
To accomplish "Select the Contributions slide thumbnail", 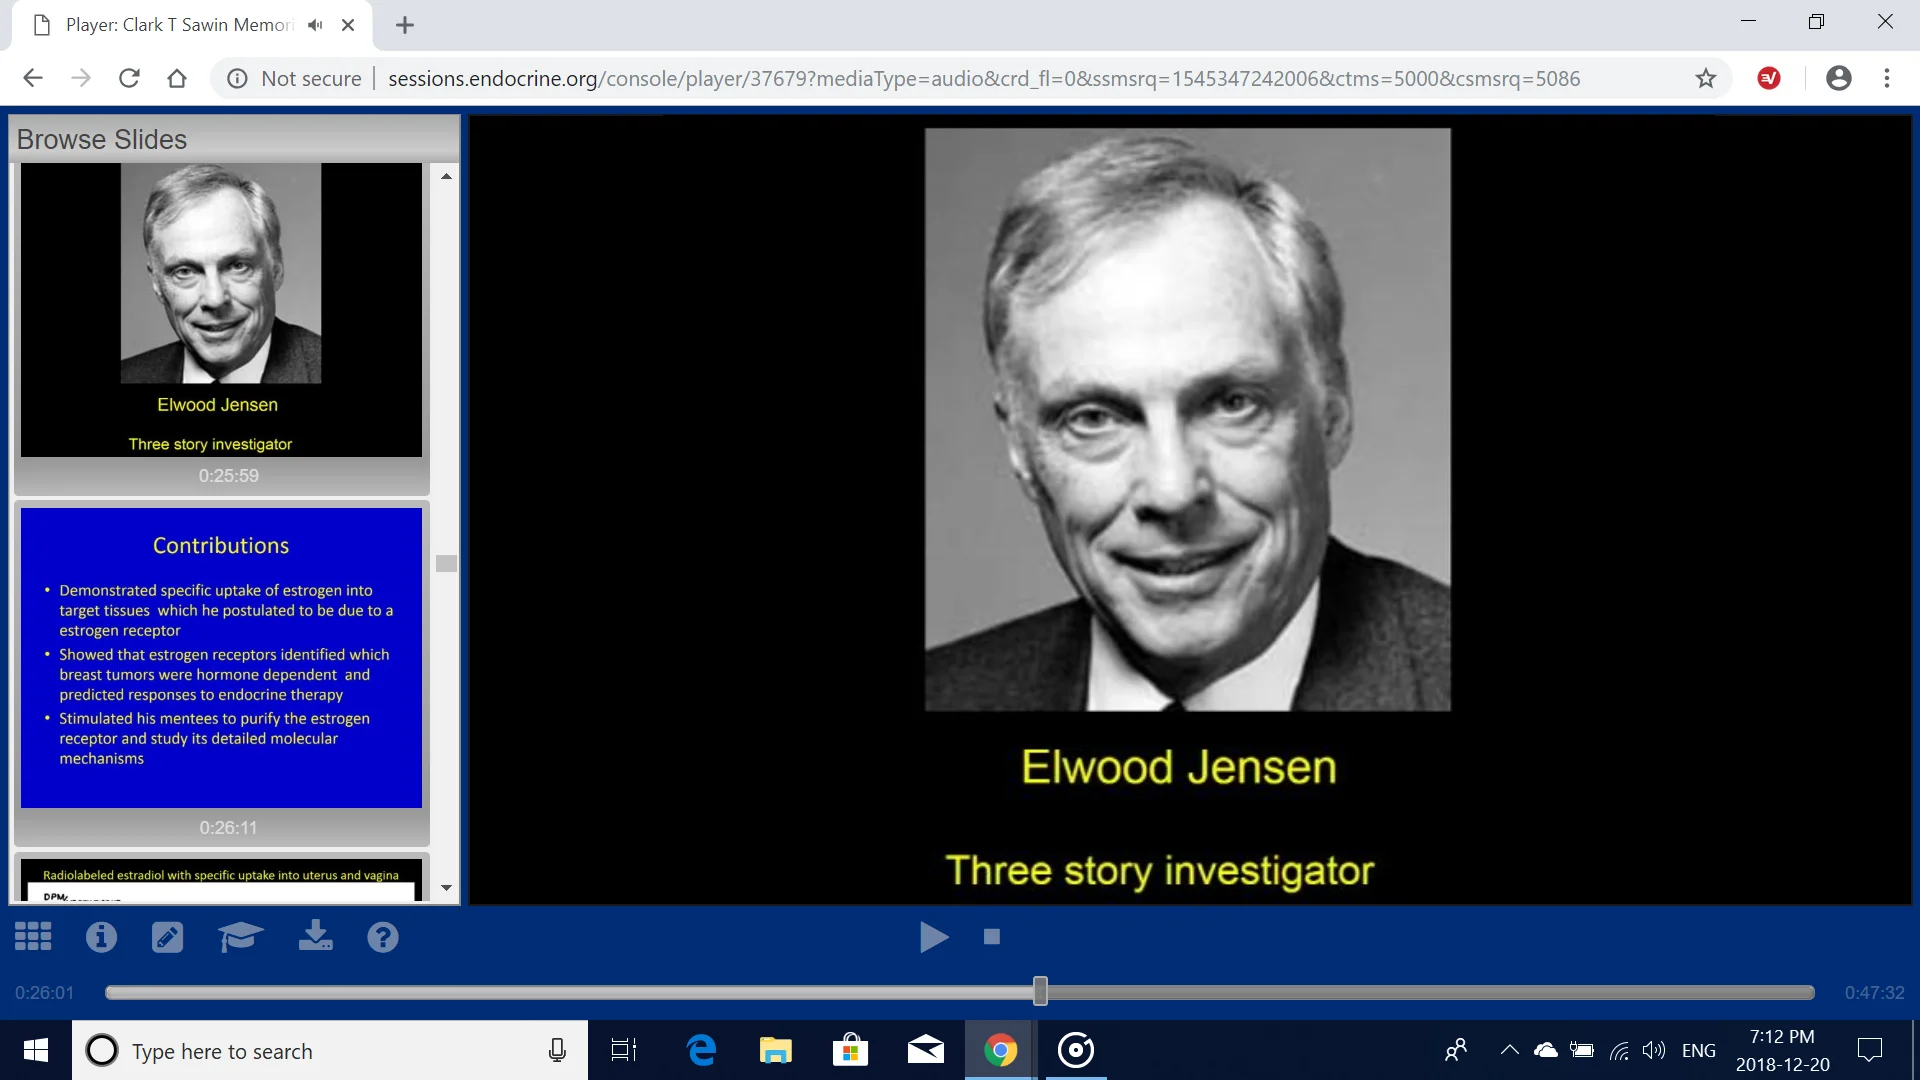I will tap(221, 658).
